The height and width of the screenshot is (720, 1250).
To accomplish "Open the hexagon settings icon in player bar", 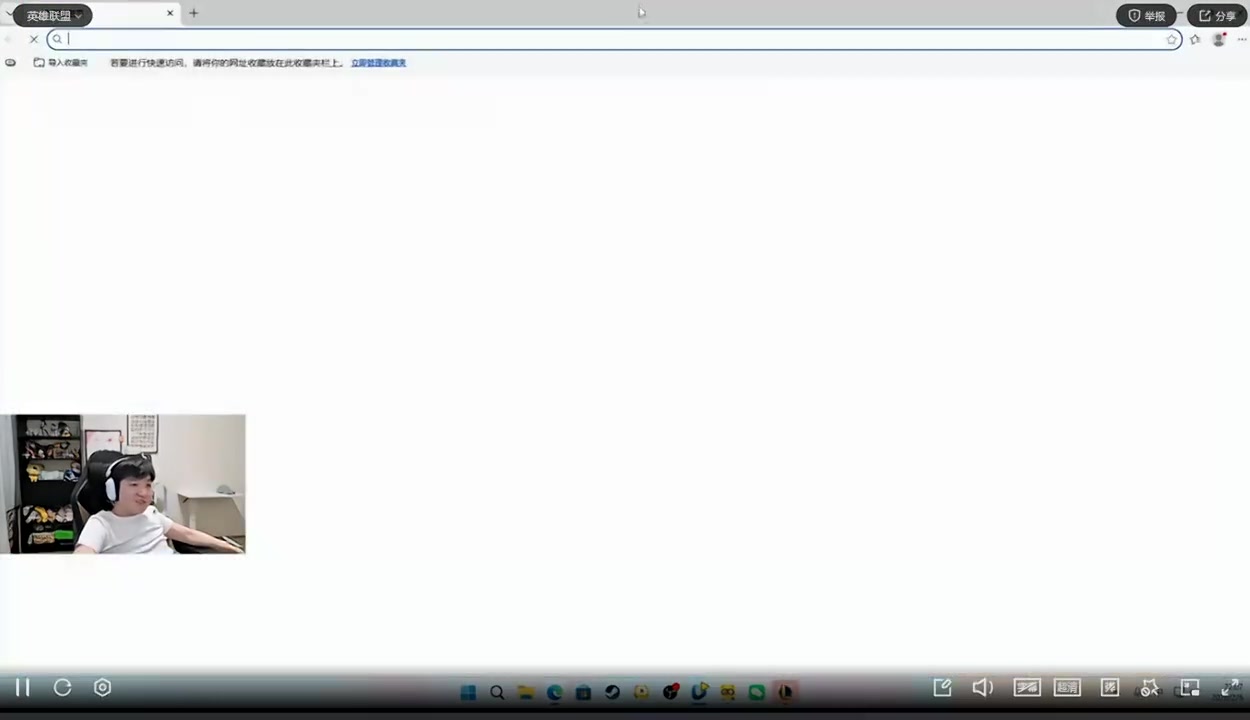I will [102, 687].
